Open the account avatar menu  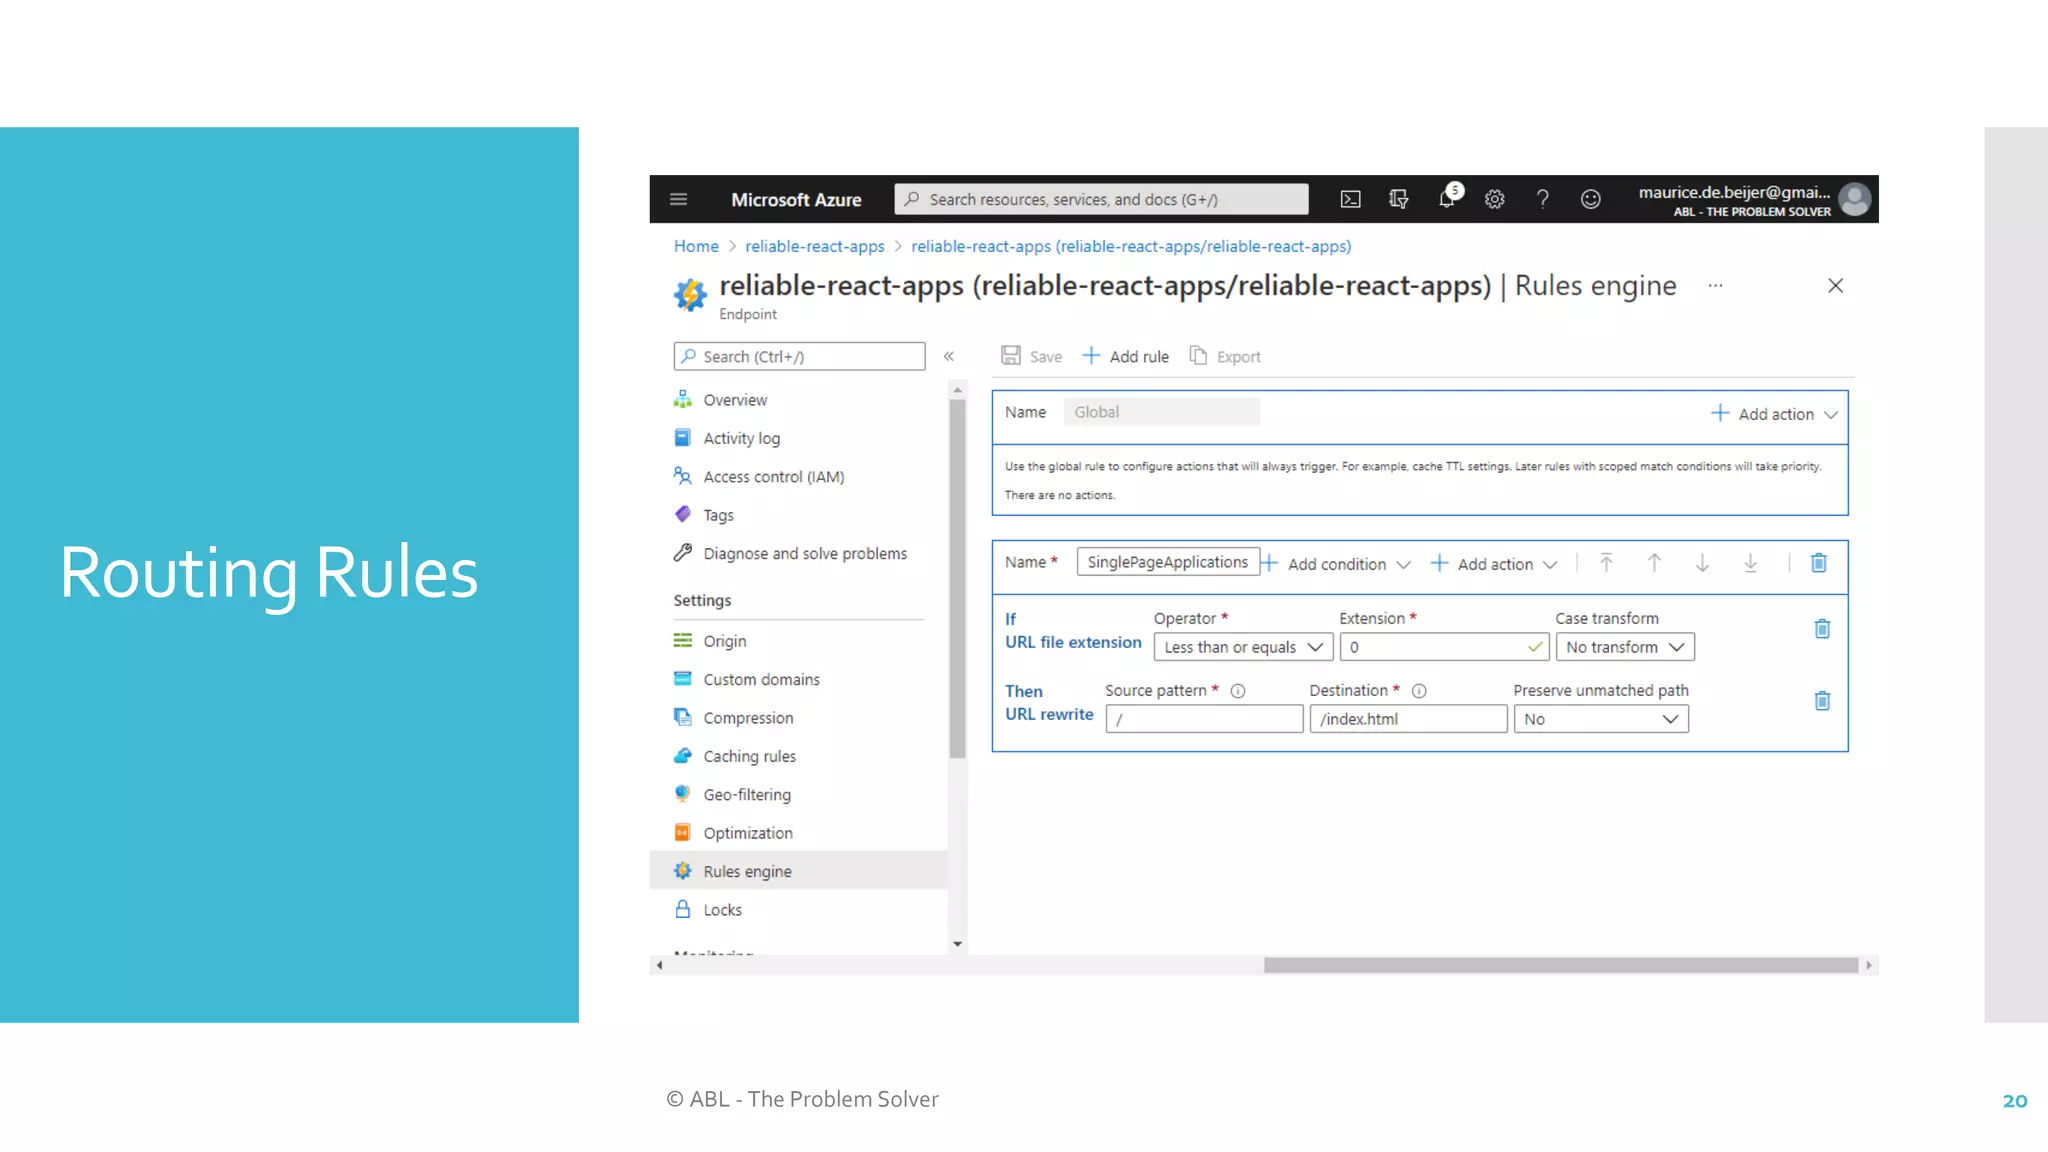1854,199
